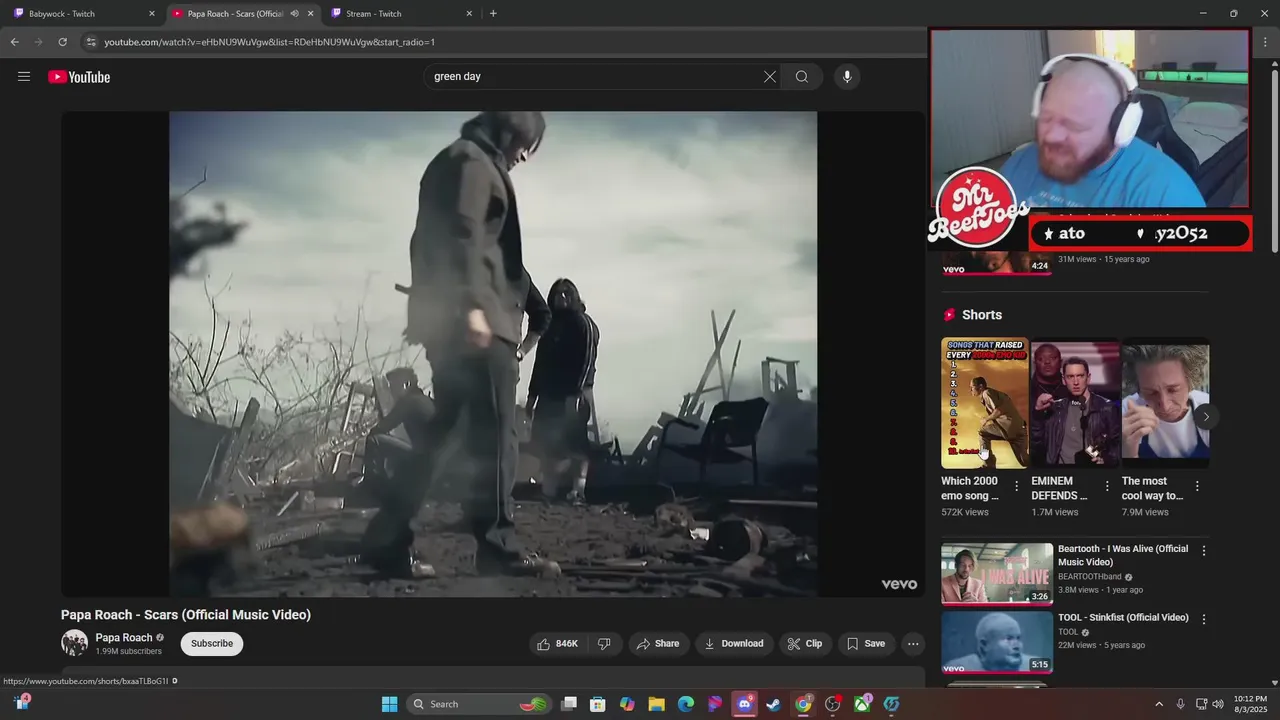
Task: Close the Babywock - Twitch tab
Action: [x=152, y=14]
